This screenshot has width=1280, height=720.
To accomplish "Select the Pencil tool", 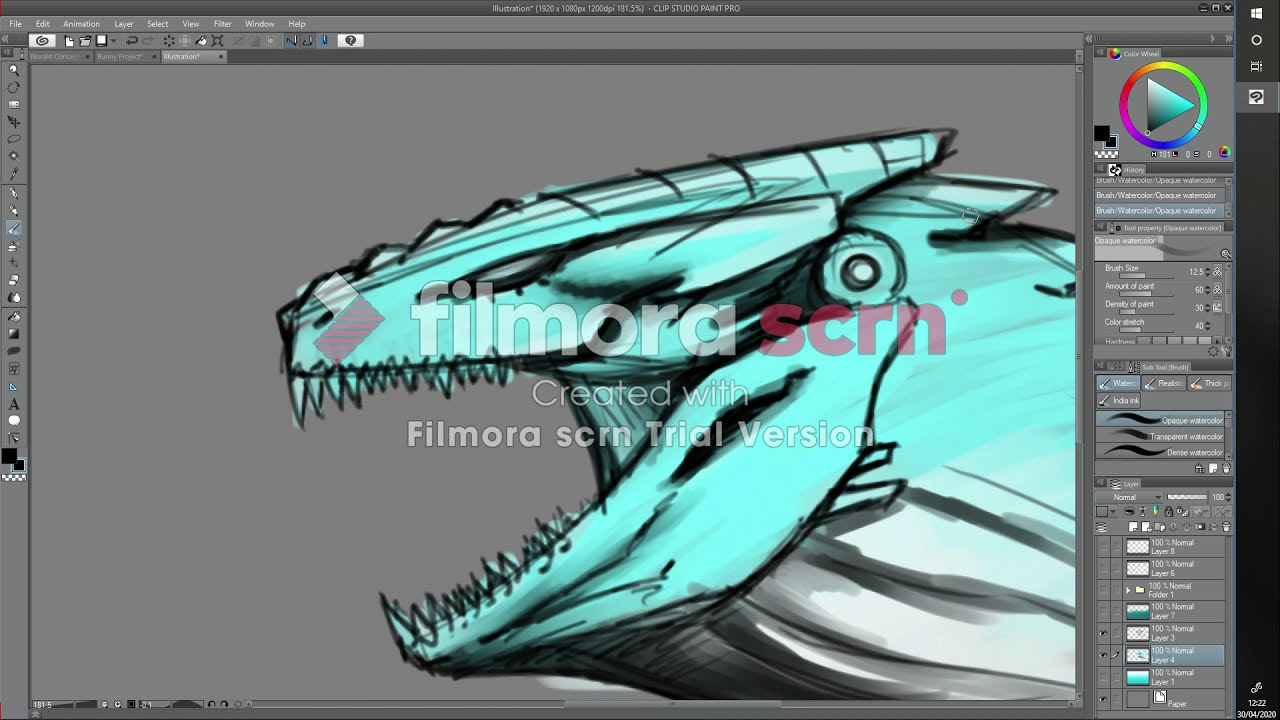I will [x=14, y=210].
